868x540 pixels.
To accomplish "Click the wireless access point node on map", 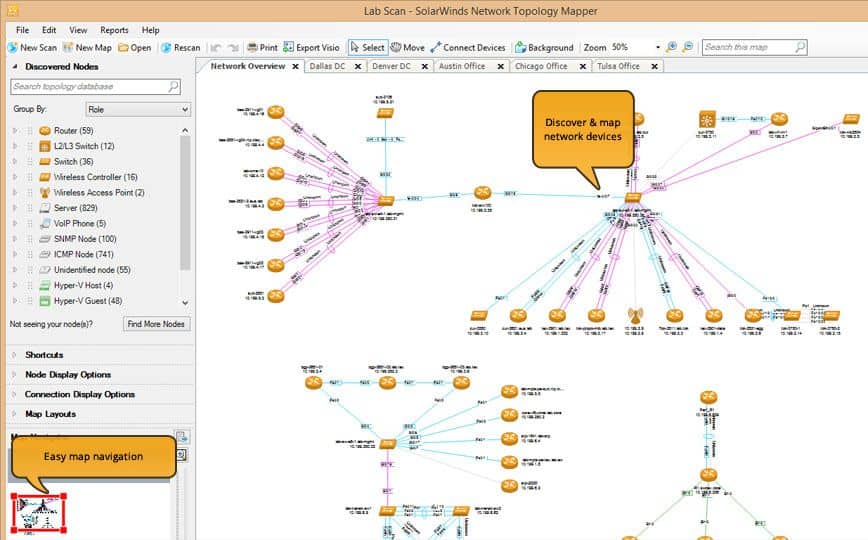I will [x=635, y=316].
